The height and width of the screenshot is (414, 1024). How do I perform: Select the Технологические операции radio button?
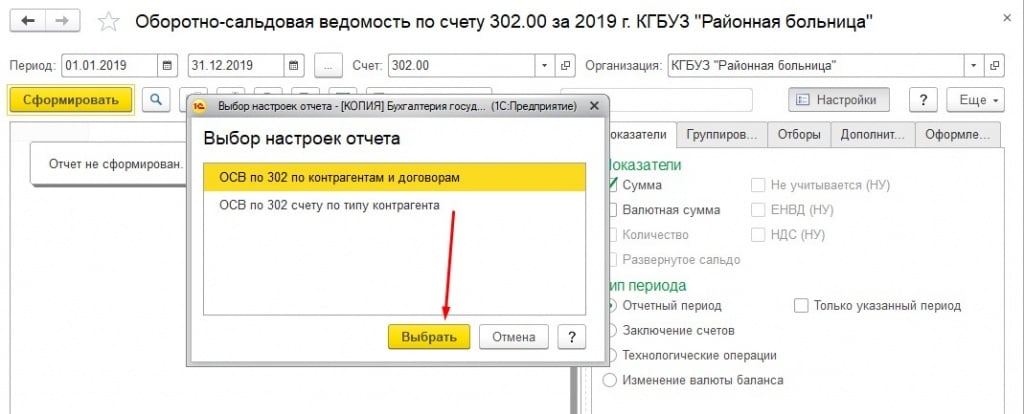(611, 355)
